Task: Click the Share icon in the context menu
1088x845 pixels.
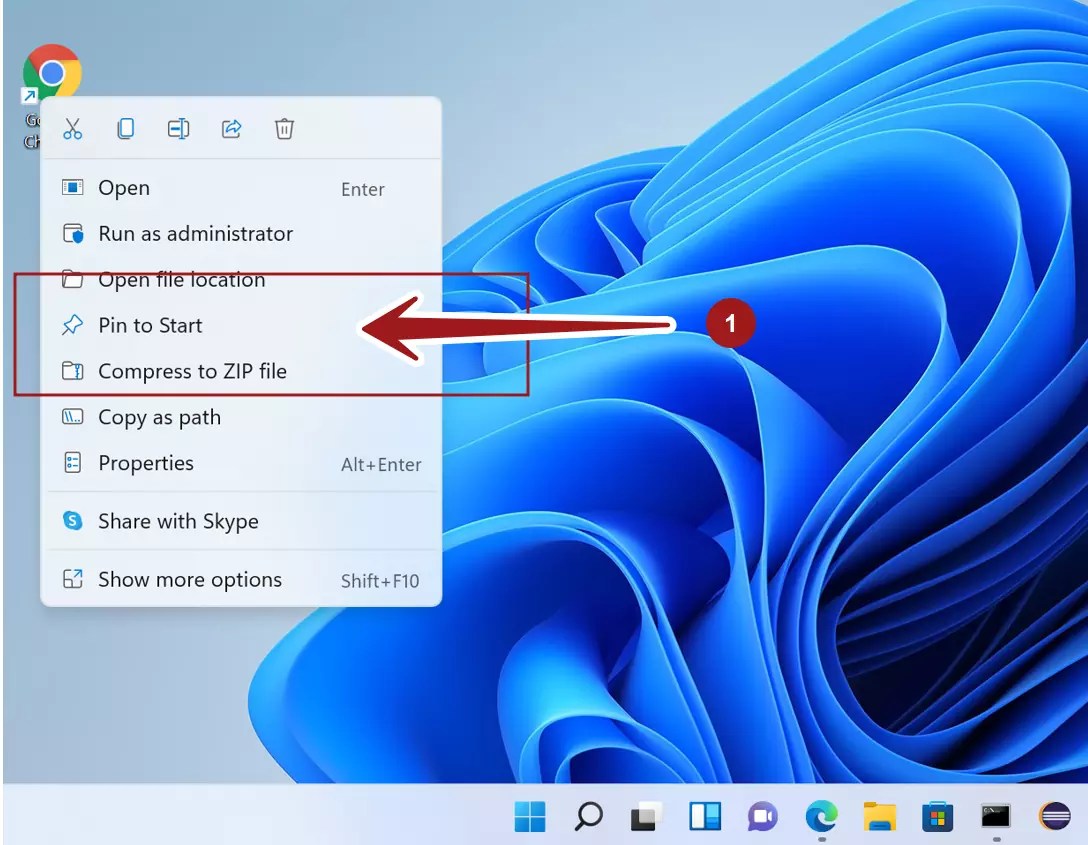Action: point(231,129)
